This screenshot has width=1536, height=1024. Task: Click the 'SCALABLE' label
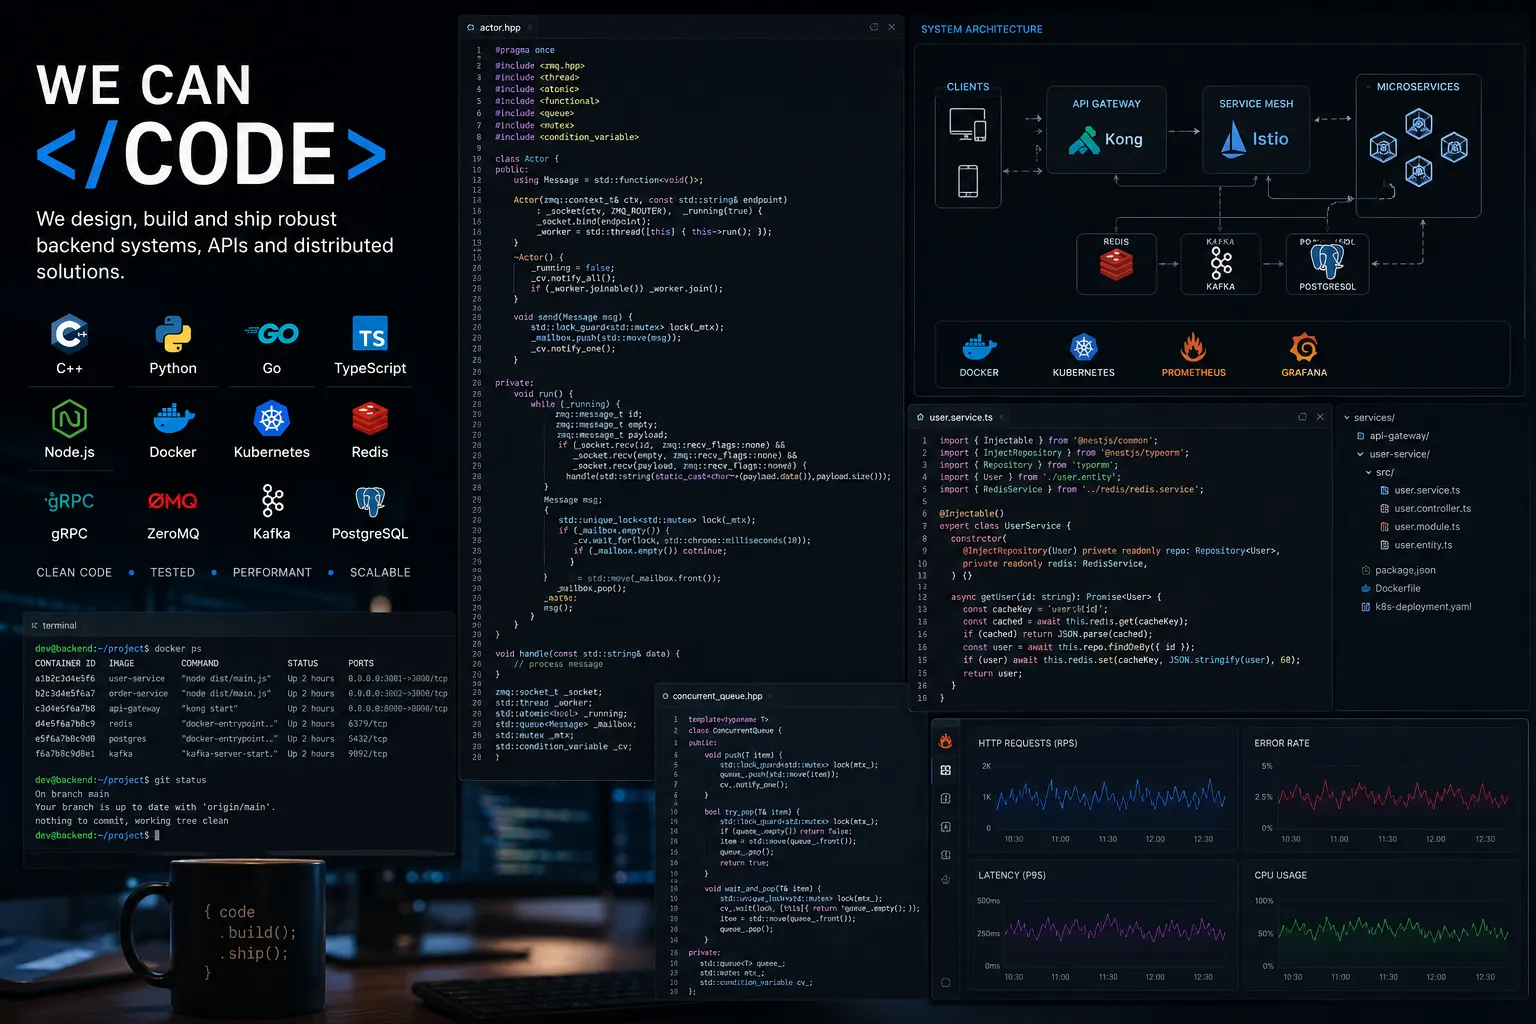pos(380,573)
